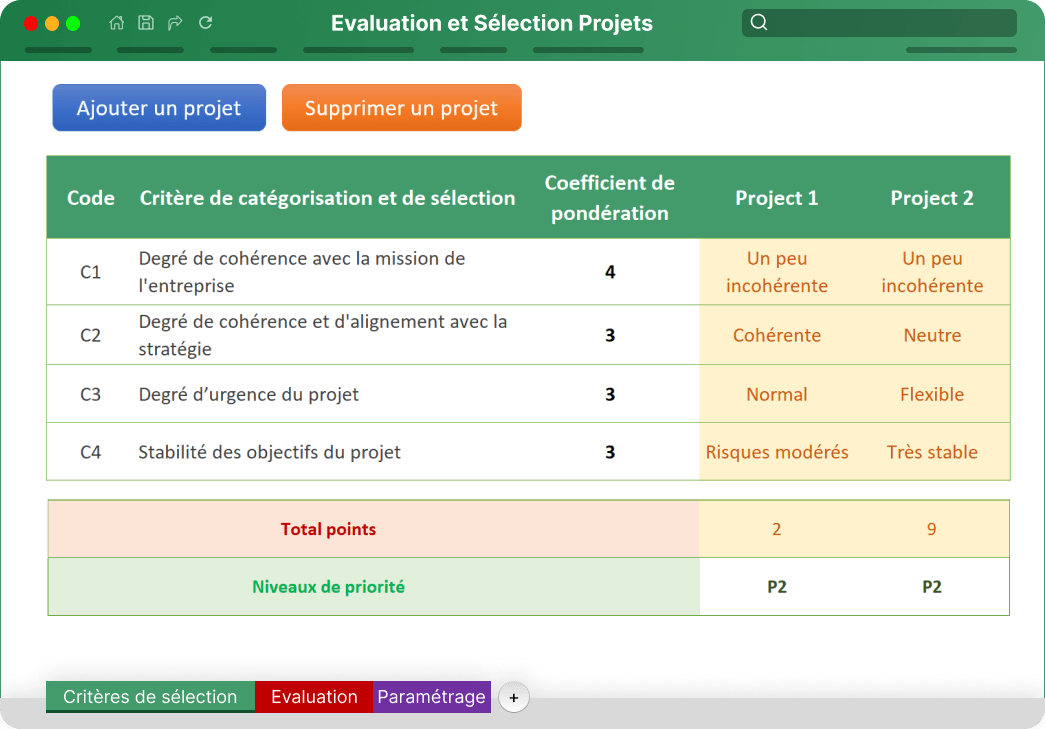The width and height of the screenshot is (1045, 729).
Task: Open the 'Très stable' dropdown for Project 2
Action: click(932, 452)
